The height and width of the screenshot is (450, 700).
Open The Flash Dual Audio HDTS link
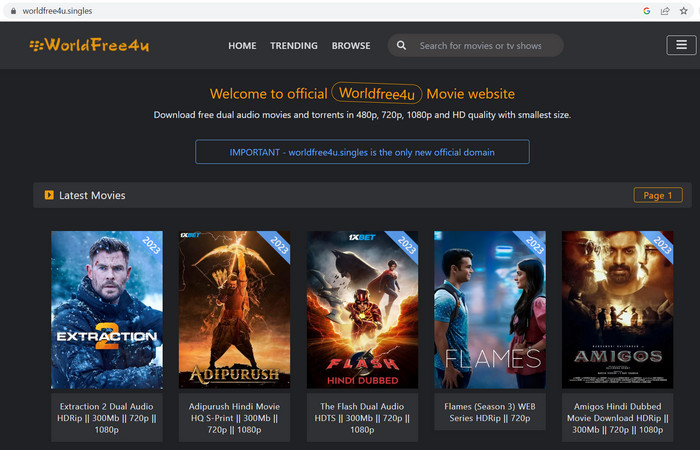click(362, 418)
